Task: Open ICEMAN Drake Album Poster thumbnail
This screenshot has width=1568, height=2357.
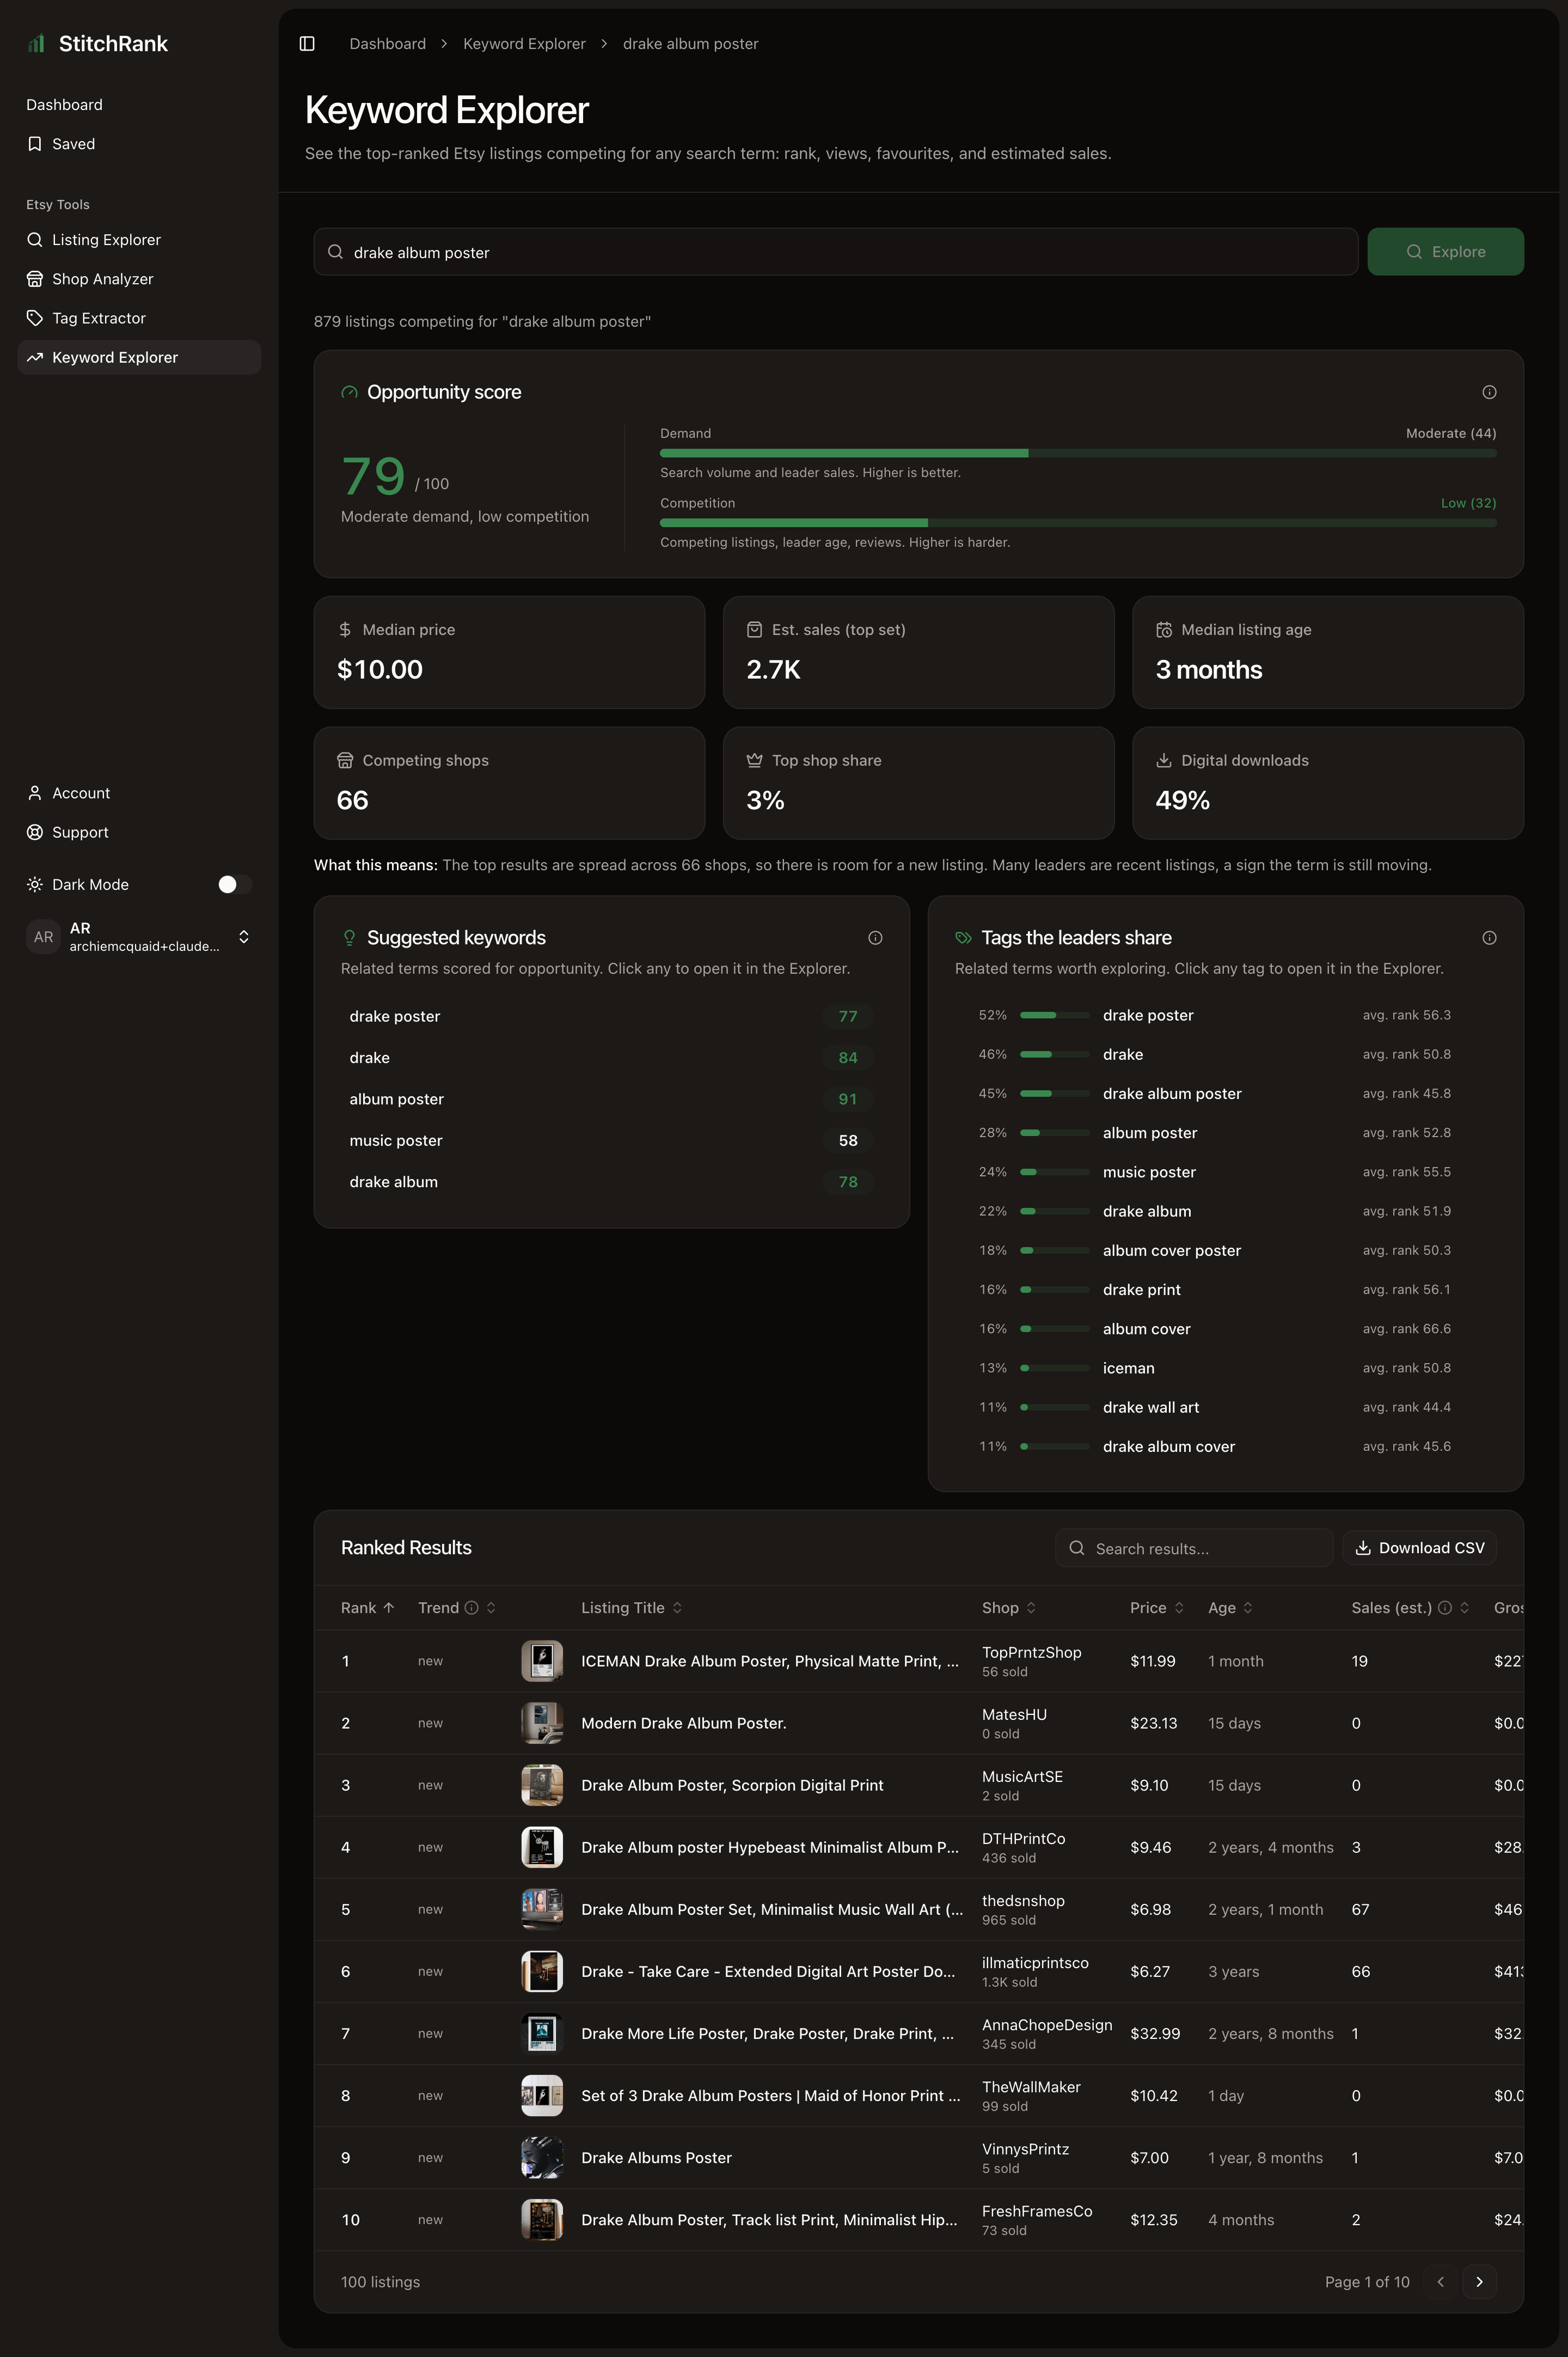Action: coord(542,1661)
